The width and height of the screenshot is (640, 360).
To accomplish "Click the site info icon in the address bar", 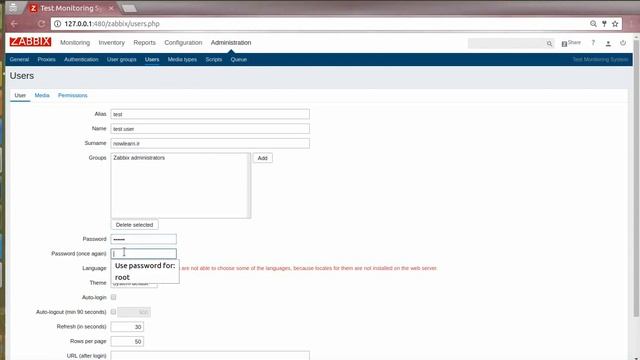I will [58, 24].
